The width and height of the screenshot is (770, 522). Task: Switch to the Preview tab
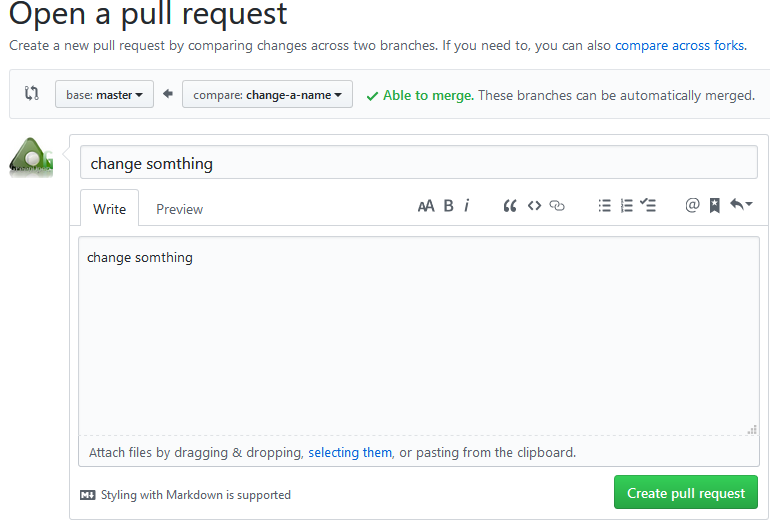click(x=179, y=209)
